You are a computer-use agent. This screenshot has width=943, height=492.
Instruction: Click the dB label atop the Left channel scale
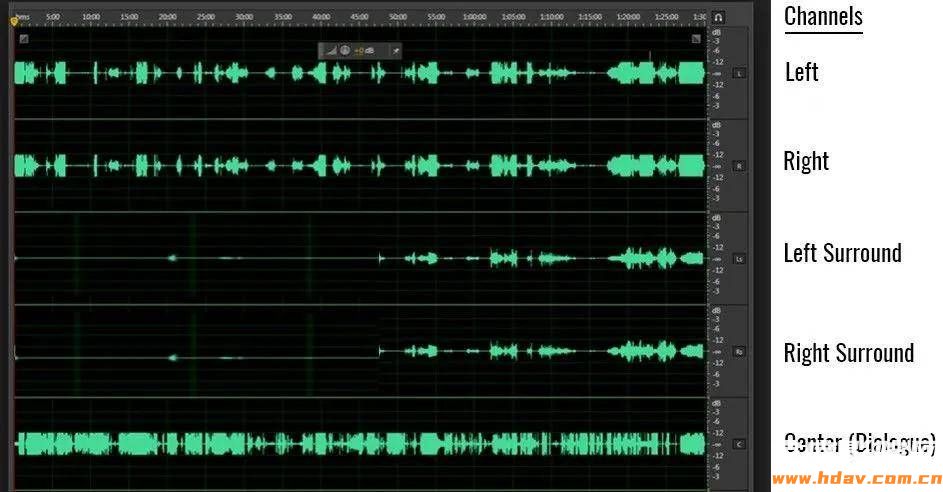(x=716, y=32)
